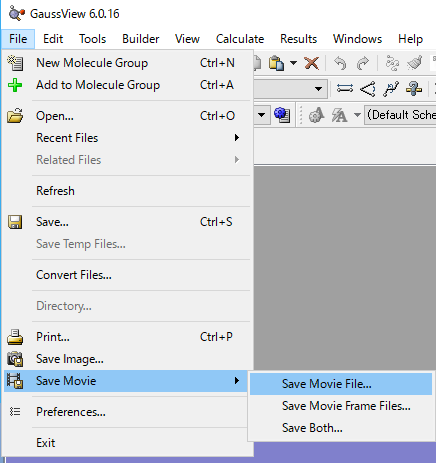Click the Clean structure brush icon

pos(415,63)
